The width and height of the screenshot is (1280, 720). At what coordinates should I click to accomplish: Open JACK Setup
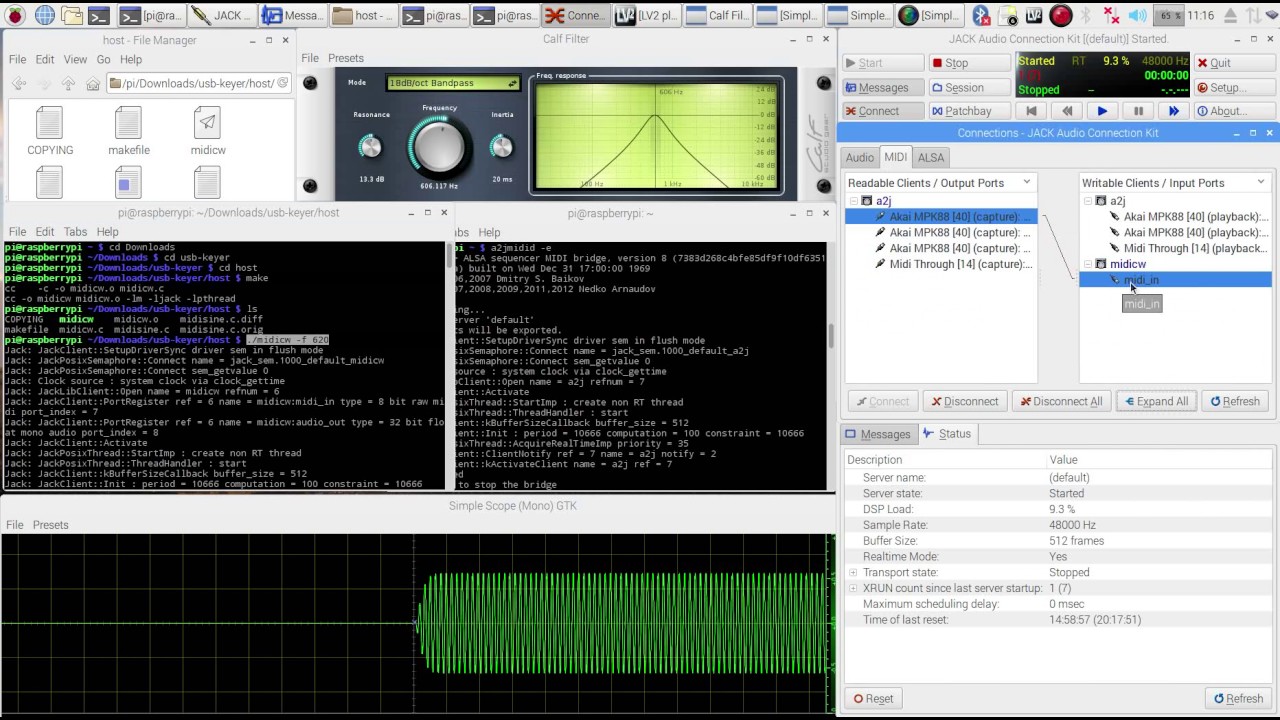click(1234, 87)
